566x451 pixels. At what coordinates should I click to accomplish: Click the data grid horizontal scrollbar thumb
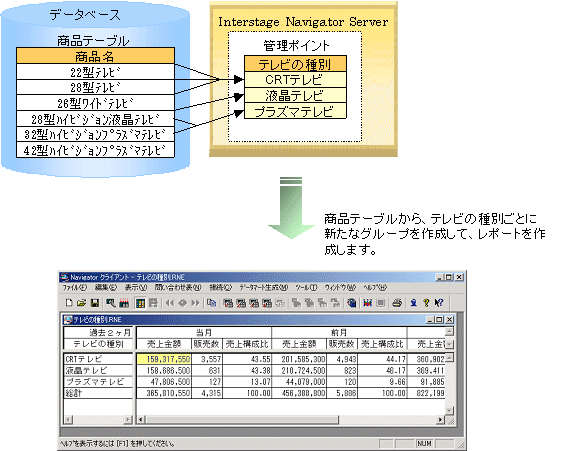pos(242,420)
